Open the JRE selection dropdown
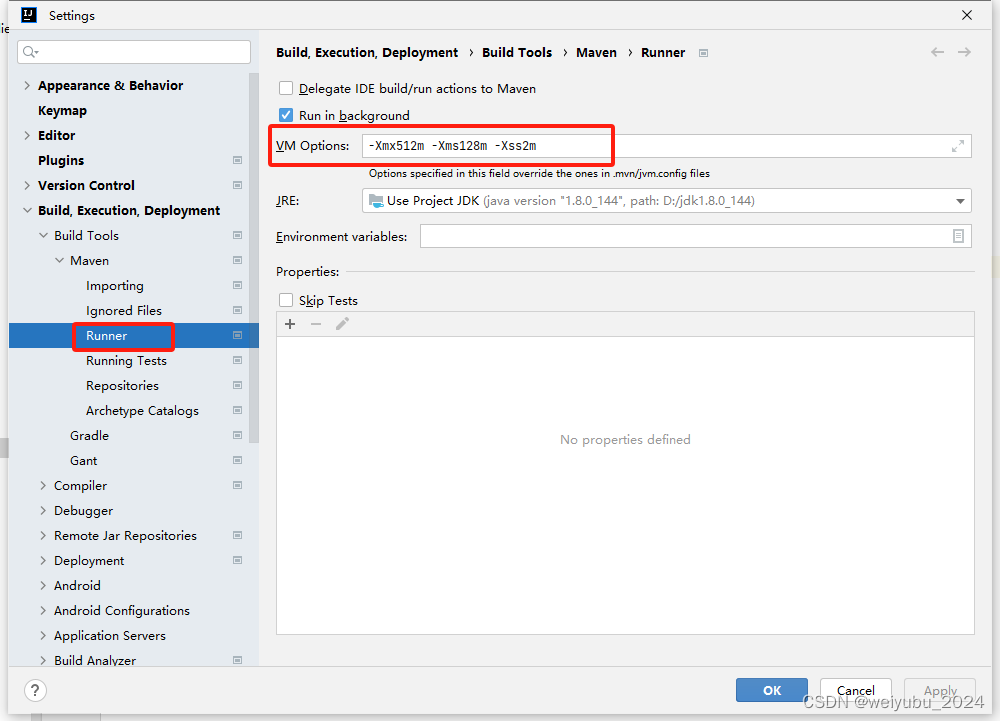Screen dimensions: 1000x721 coord(957,200)
